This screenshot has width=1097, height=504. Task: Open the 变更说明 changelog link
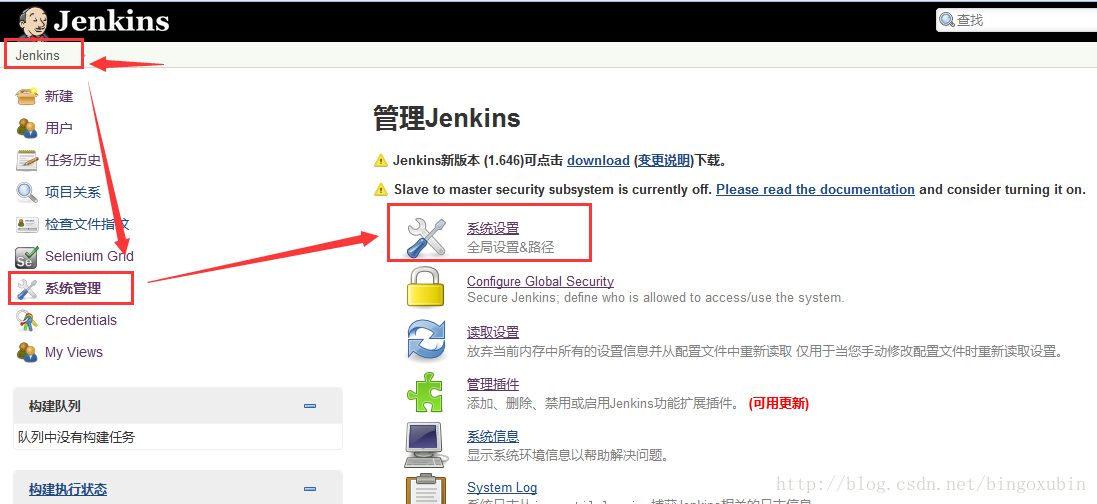coord(663,160)
